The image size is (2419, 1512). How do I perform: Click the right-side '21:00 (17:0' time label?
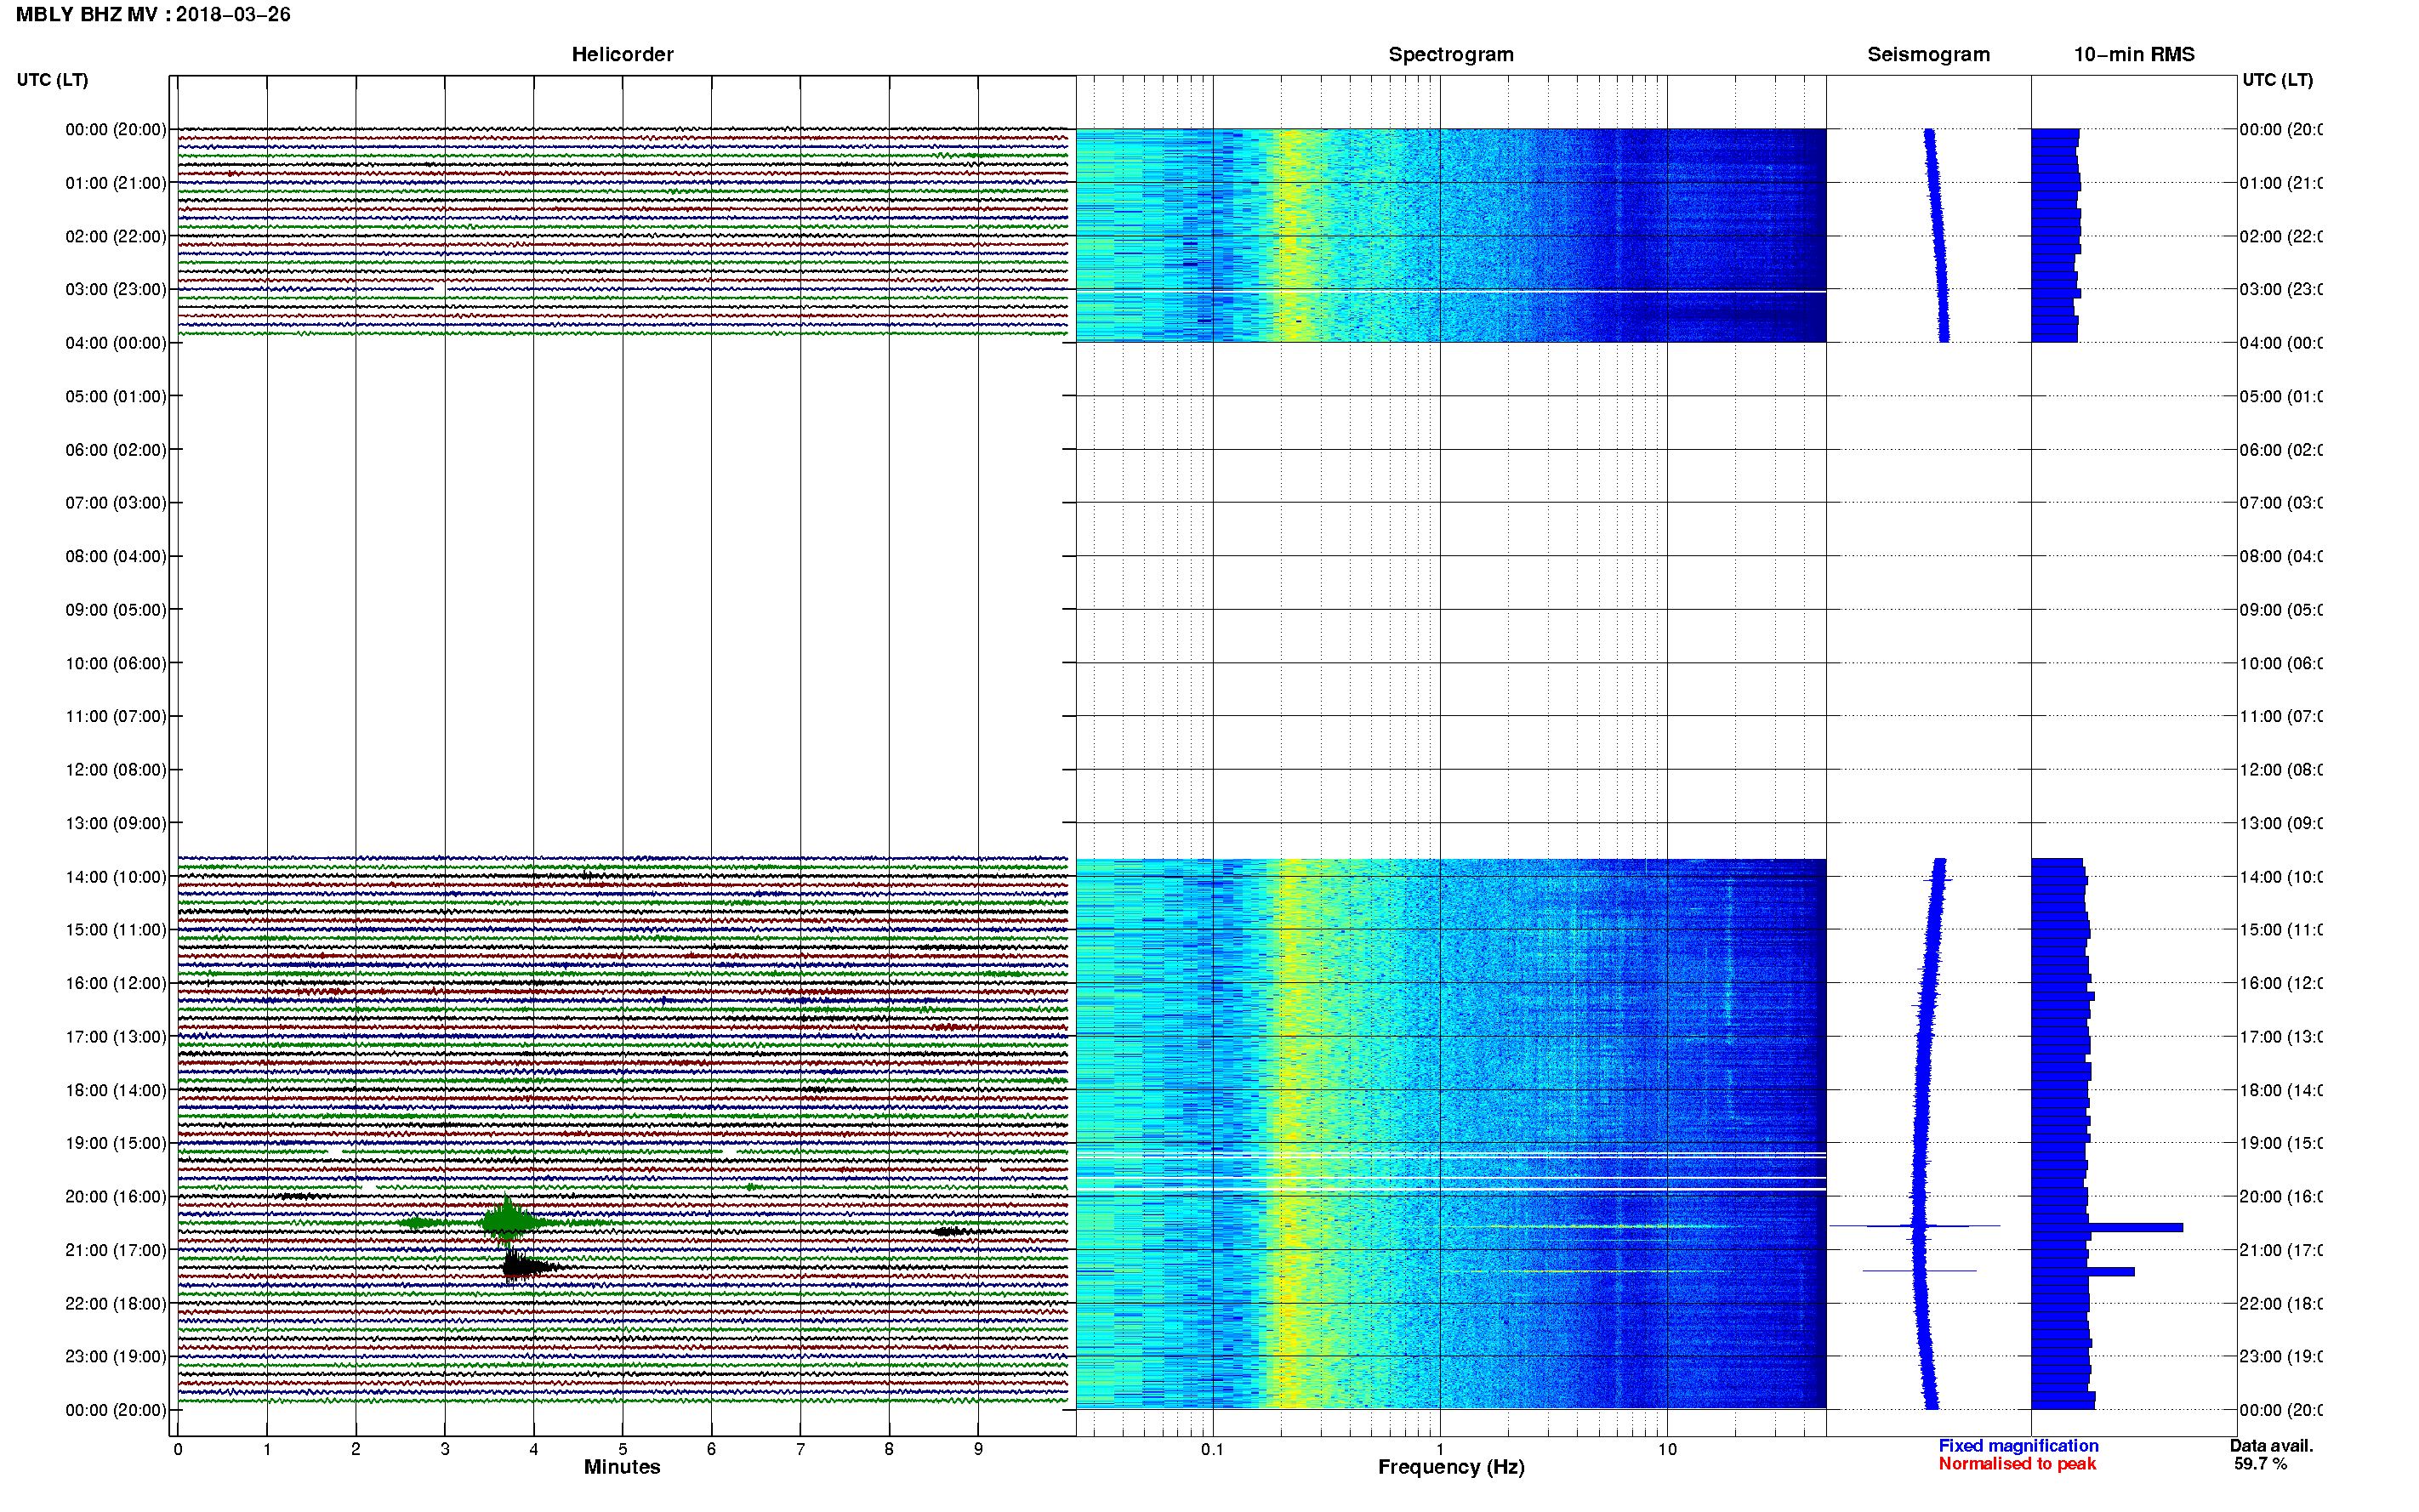[x=2281, y=1250]
